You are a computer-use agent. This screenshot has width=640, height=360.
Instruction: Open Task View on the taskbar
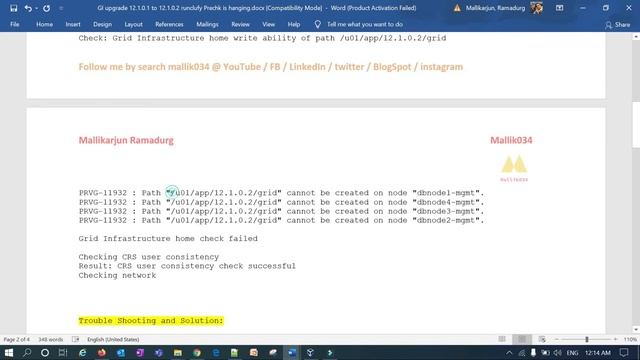63,352
